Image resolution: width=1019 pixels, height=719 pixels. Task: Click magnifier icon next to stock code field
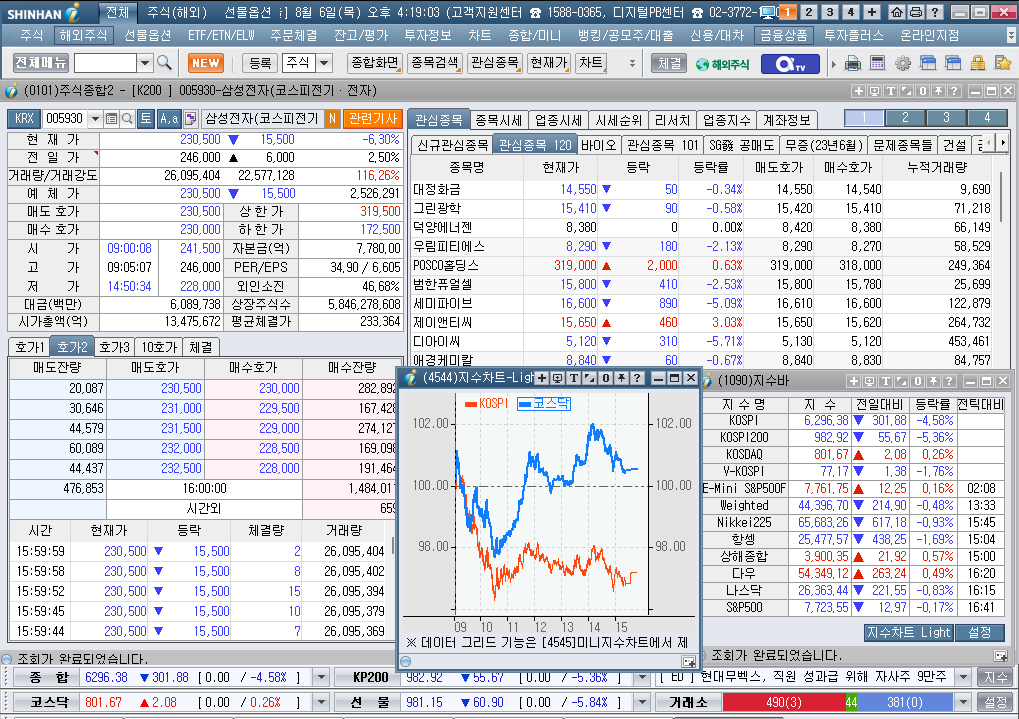(127, 119)
